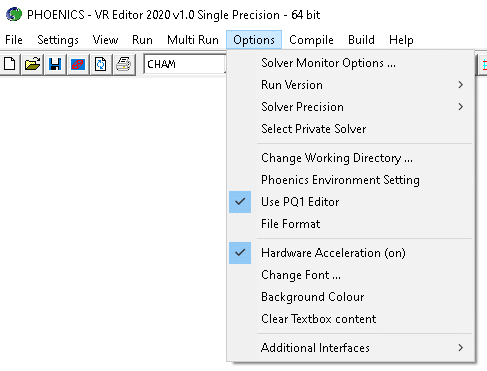Choose Solver Monitor Options...
487x371 pixels.
pyautogui.click(x=350, y=63)
